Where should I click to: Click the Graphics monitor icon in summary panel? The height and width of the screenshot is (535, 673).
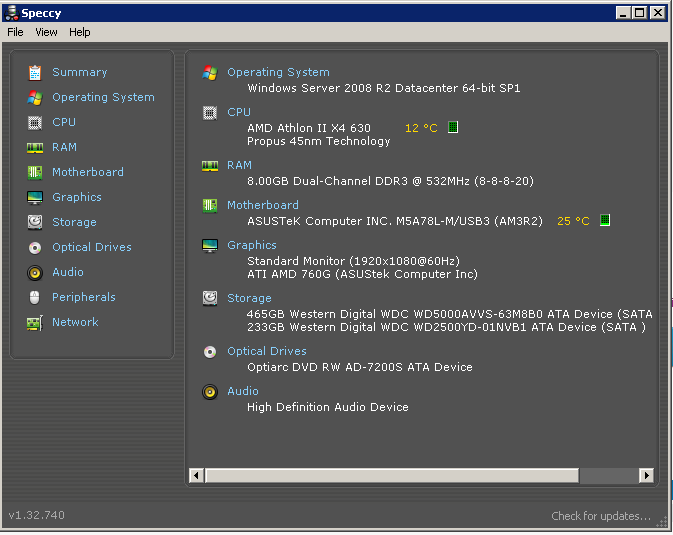[x=210, y=246]
